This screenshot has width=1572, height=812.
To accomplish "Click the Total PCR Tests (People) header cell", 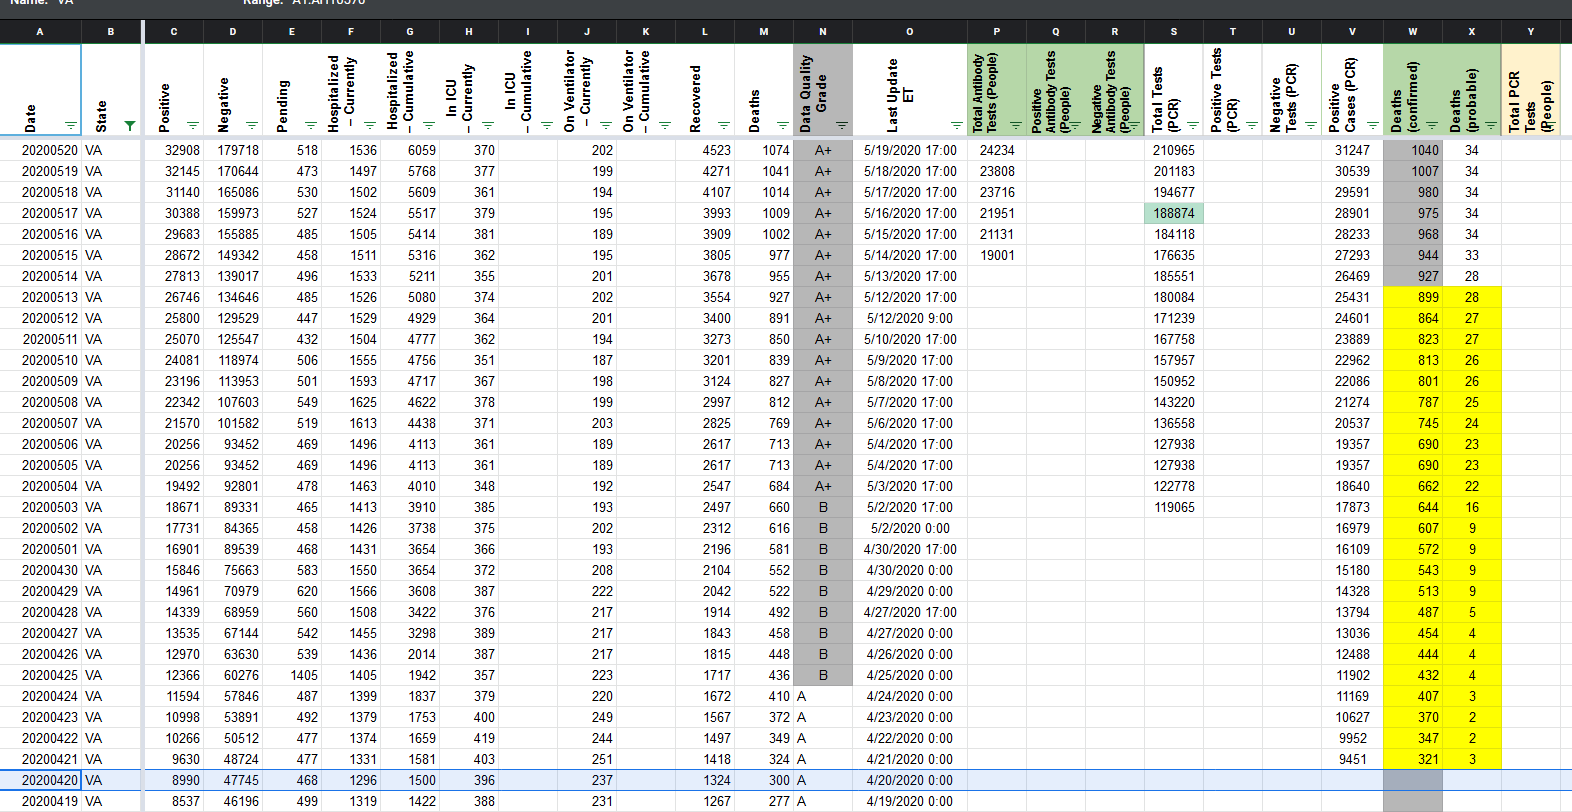I will point(1531,90).
